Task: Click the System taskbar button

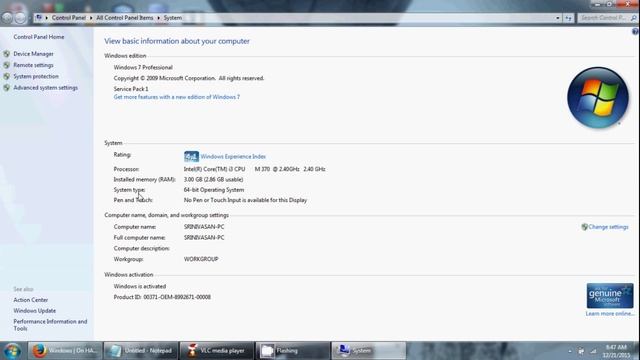Action: (369, 351)
